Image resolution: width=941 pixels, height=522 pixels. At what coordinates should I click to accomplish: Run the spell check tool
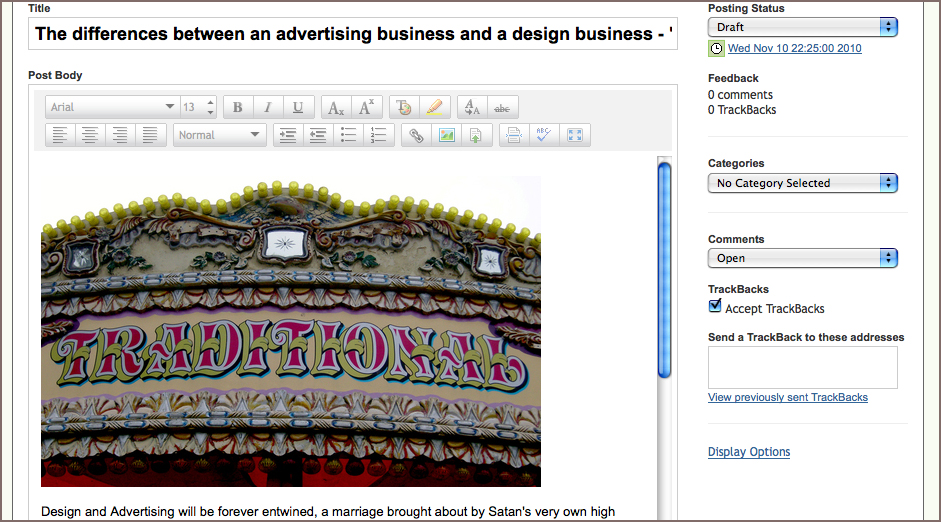(543, 135)
